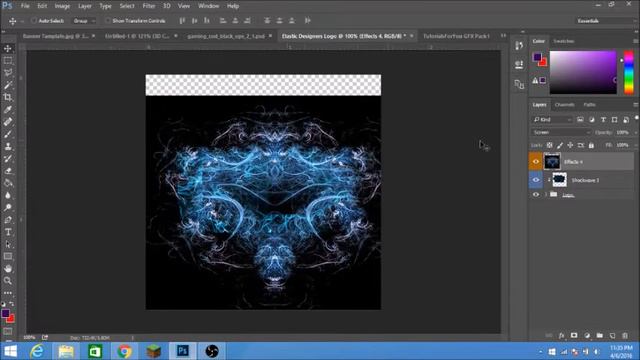Open the Essentials workspace dropdown

[606, 20]
